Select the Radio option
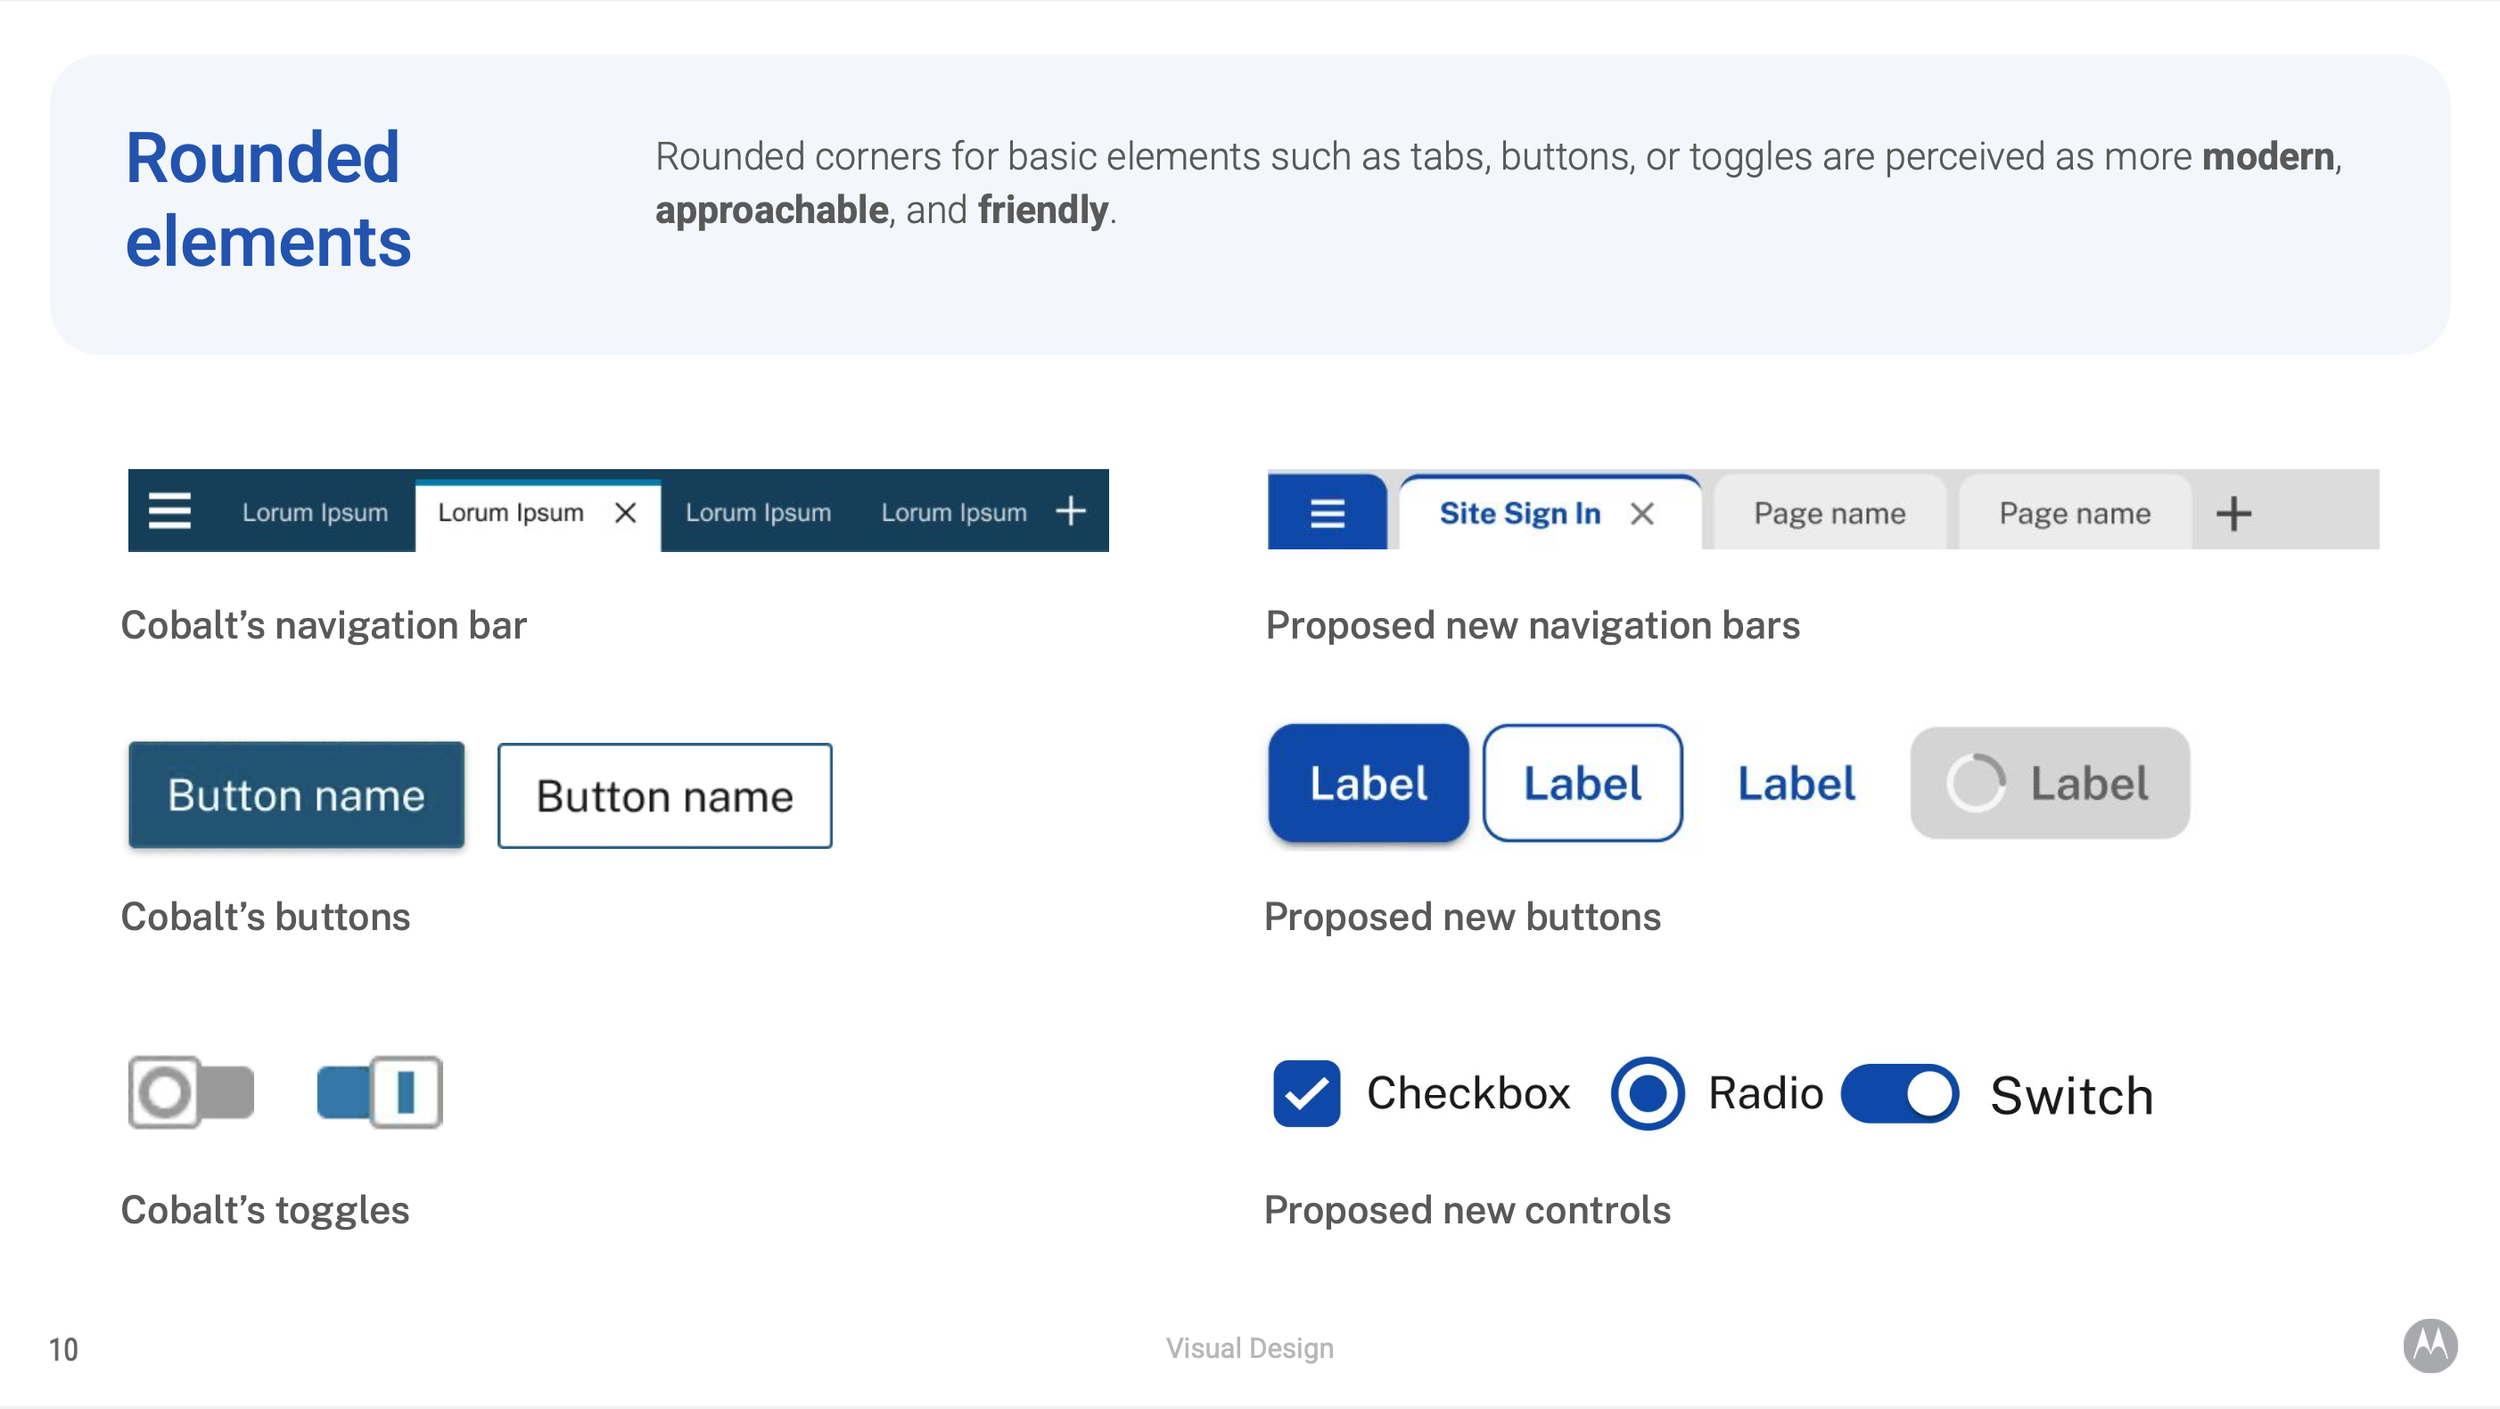The height and width of the screenshot is (1409, 2500). pos(1647,1093)
